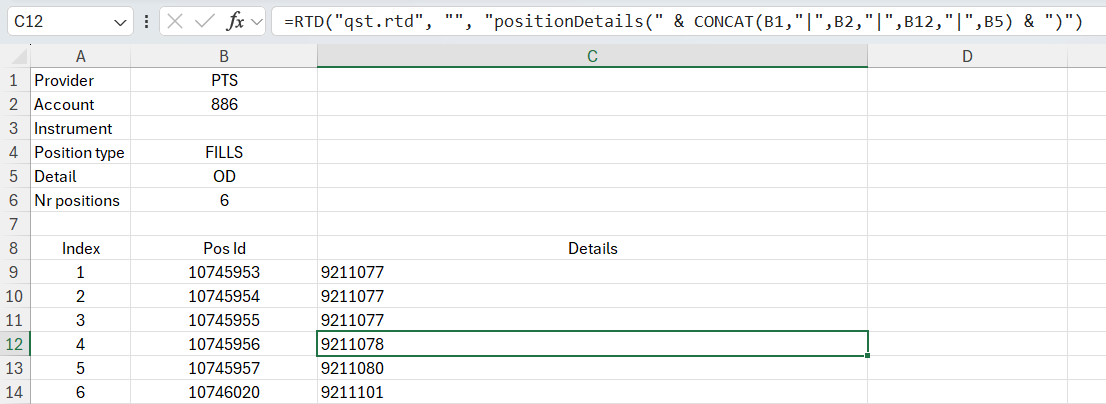Click Details cell 9211078
This screenshot has height=404, width=1106.
592,344
